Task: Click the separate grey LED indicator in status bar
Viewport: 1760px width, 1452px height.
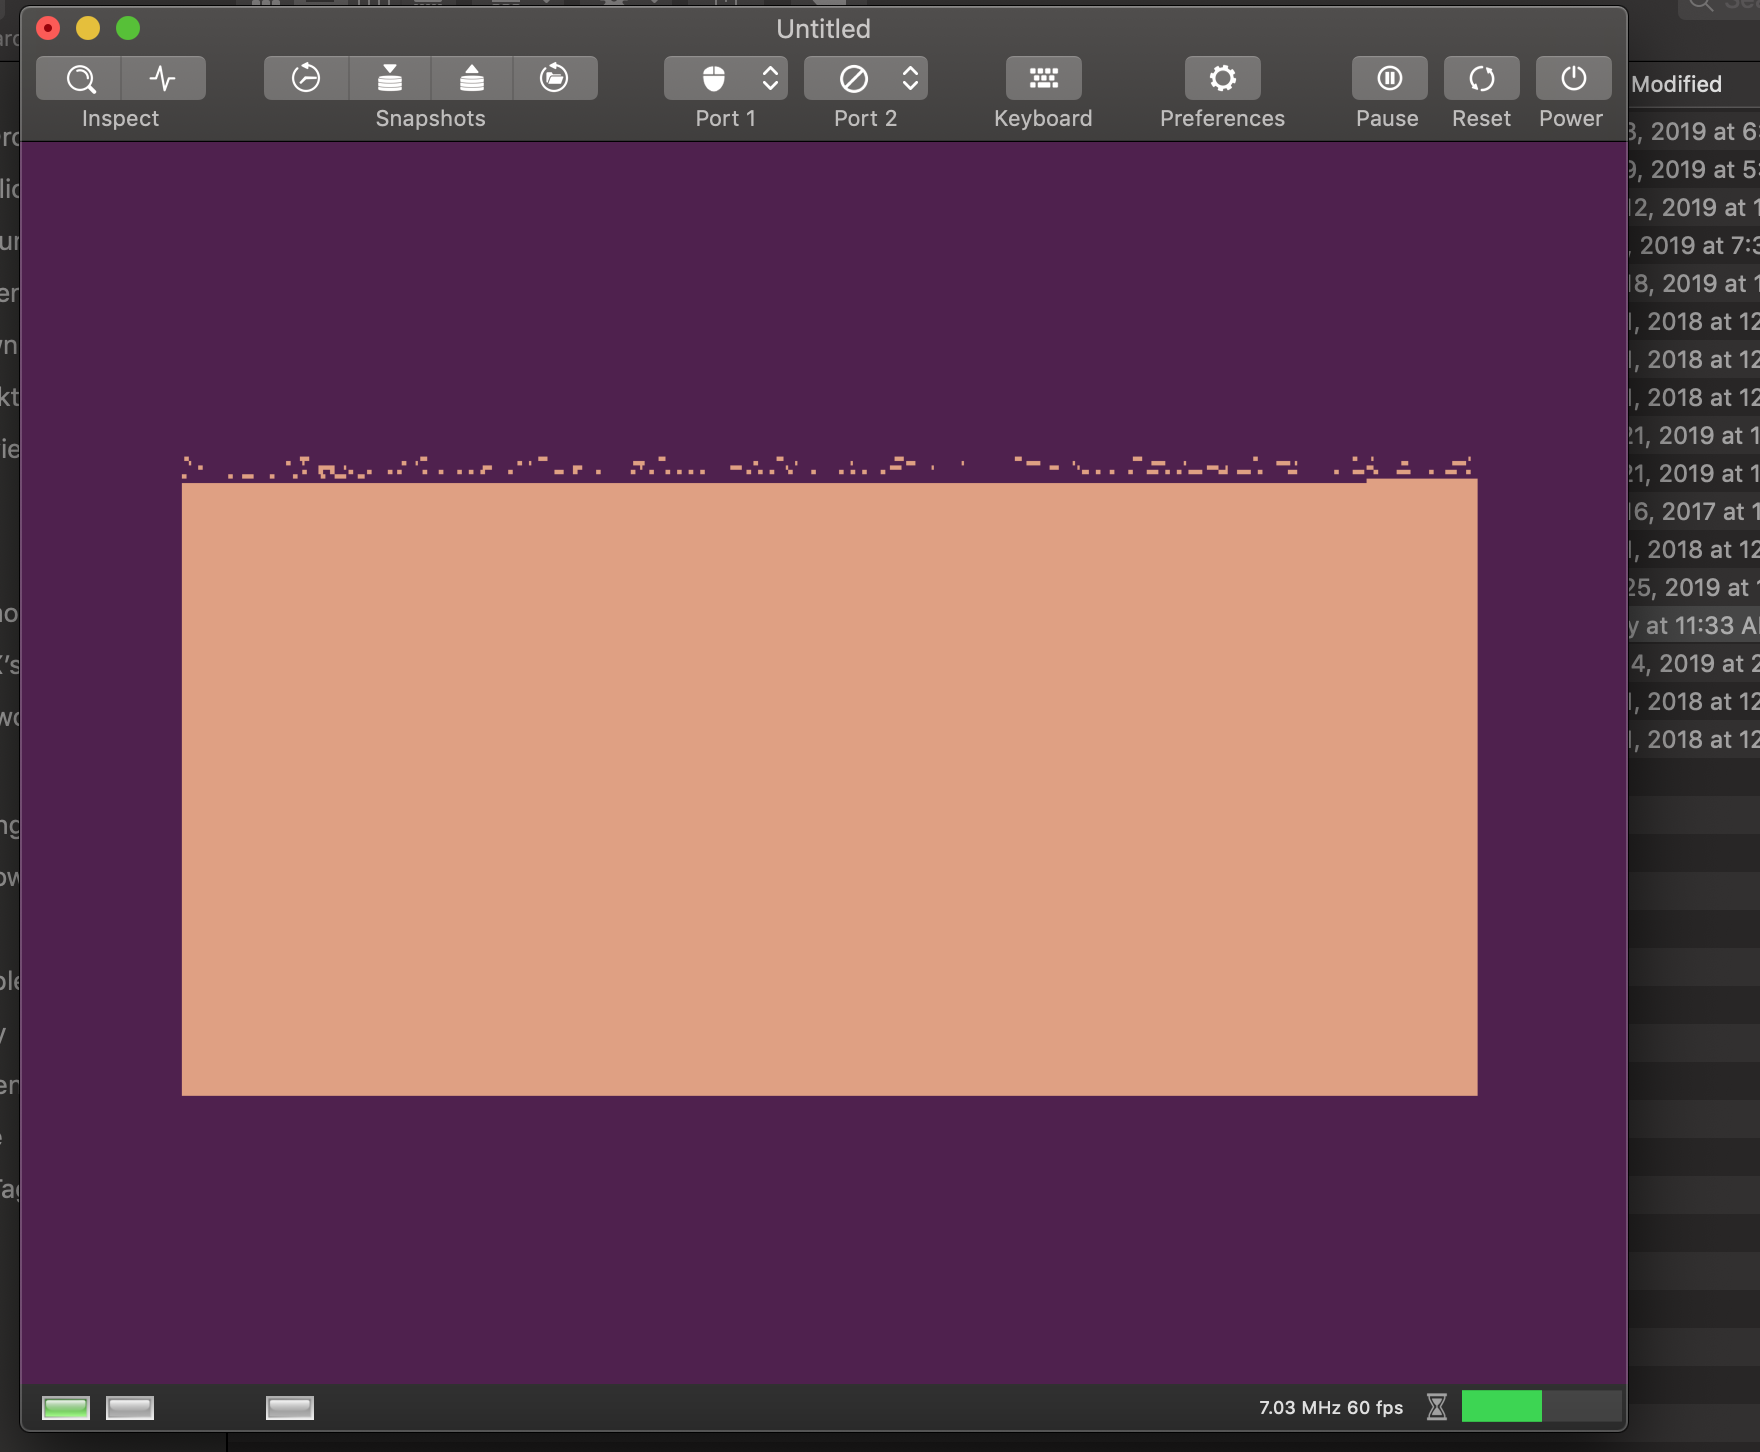Action: pos(290,1408)
